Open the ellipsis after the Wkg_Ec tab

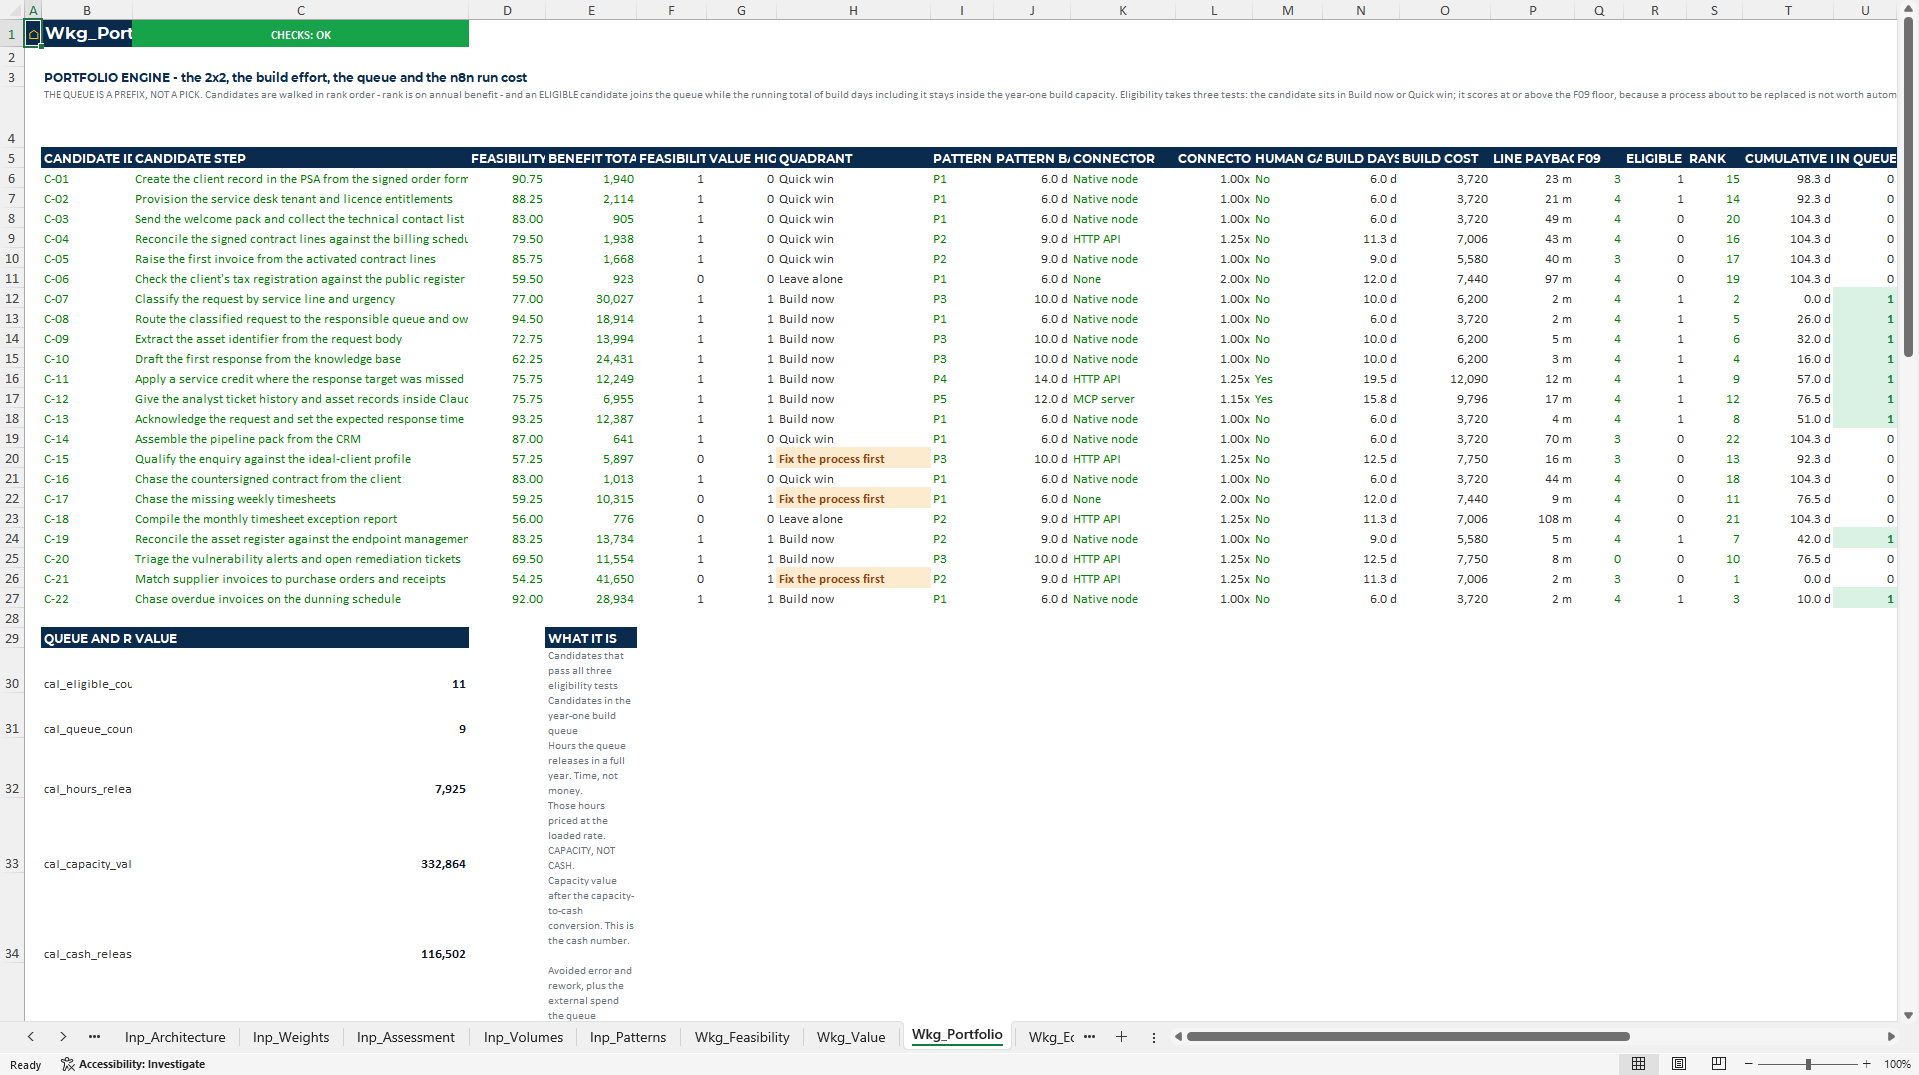pos(1089,1037)
